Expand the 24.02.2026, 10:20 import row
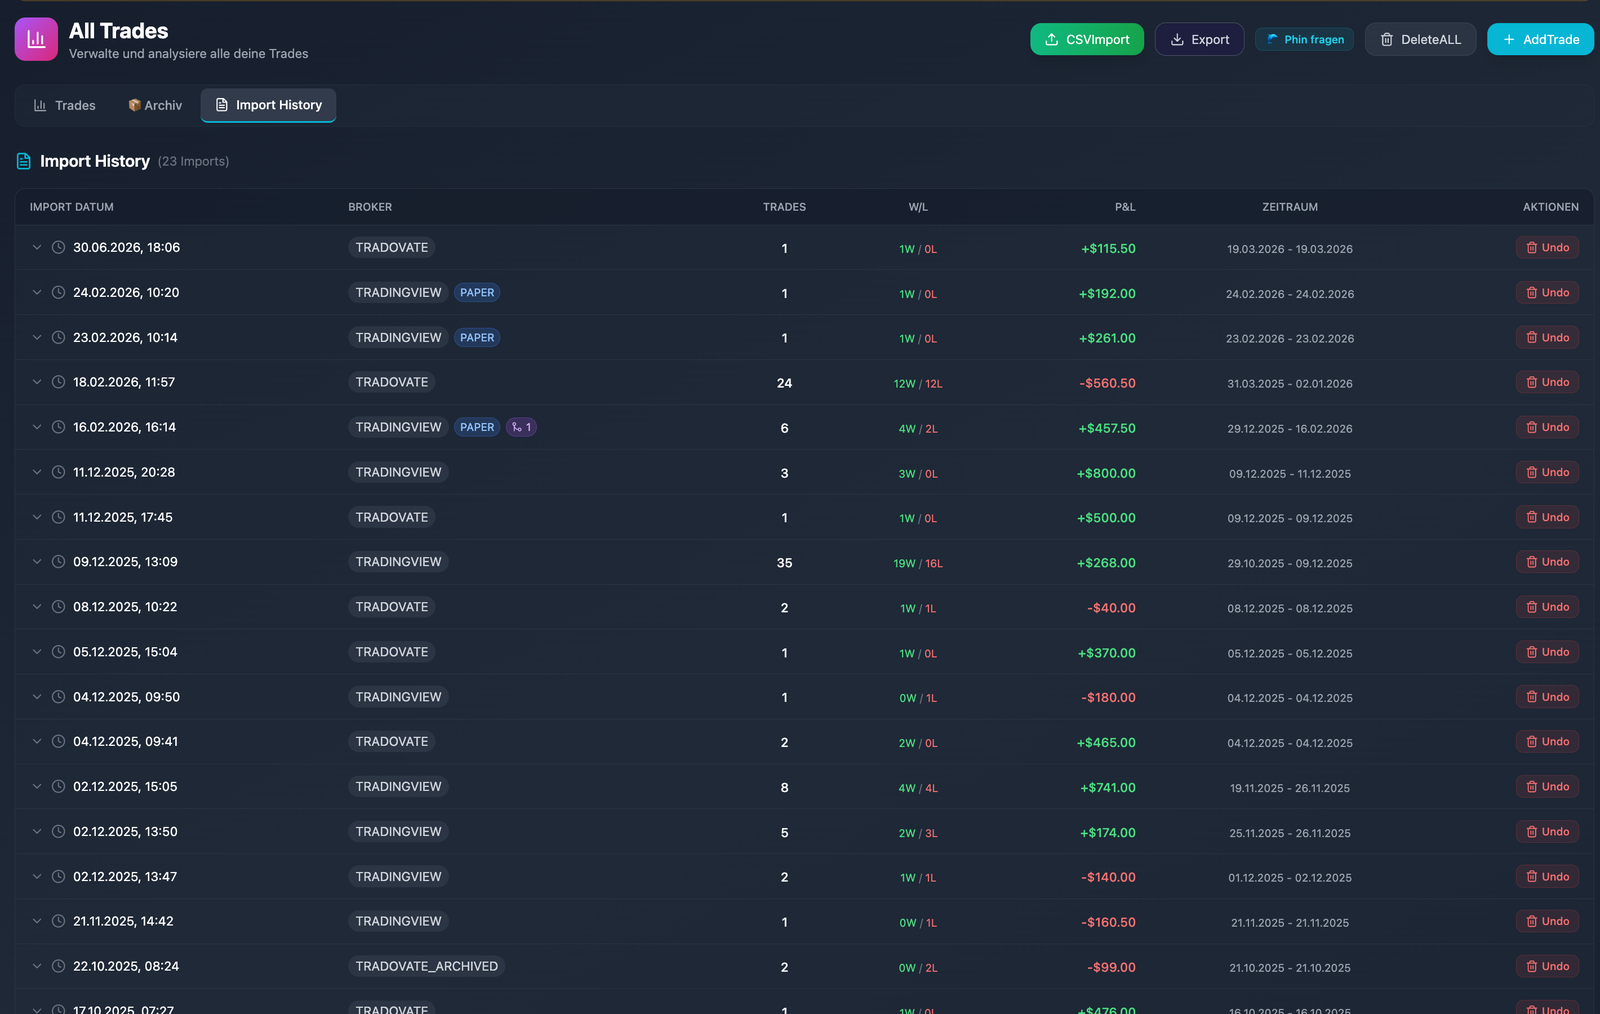The image size is (1600, 1014). tap(37, 292)
